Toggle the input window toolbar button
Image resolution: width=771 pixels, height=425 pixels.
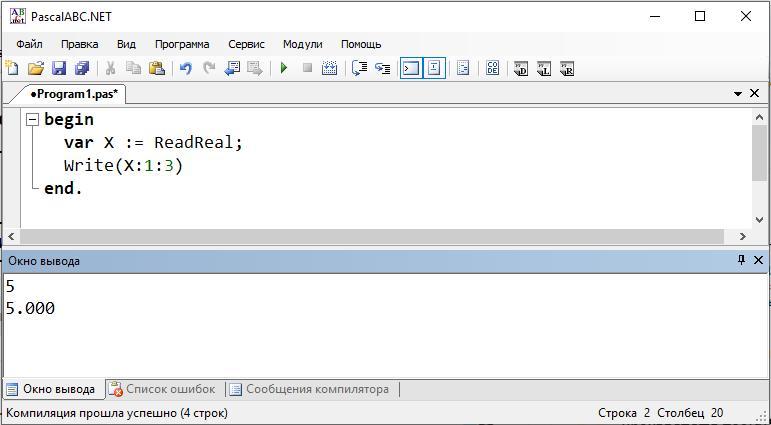click(434, 68)
